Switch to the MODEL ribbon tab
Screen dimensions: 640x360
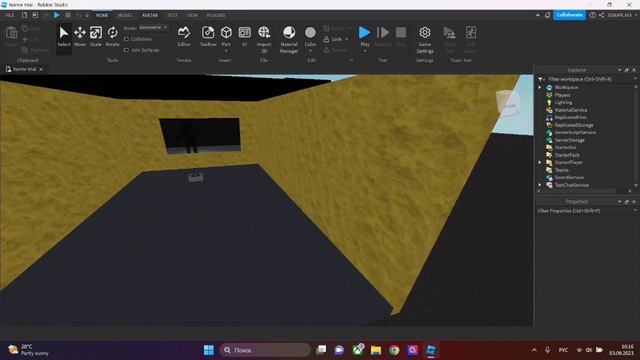coord(125,15)
